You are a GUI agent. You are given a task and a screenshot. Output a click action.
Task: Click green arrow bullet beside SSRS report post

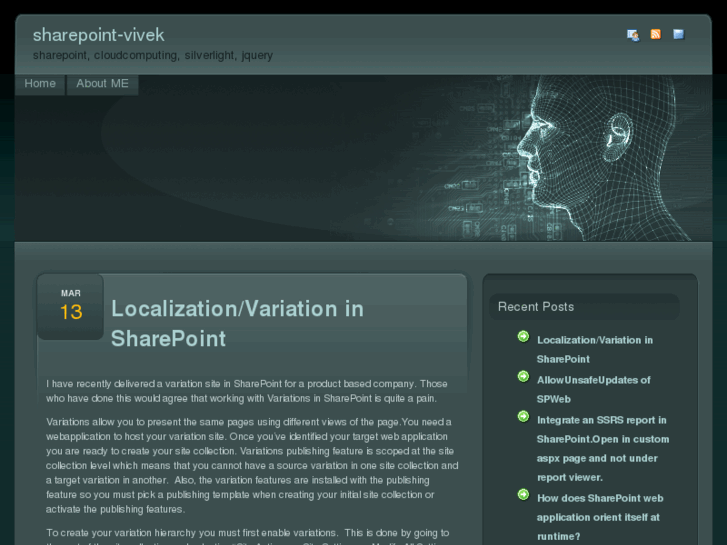pos(523,417)
